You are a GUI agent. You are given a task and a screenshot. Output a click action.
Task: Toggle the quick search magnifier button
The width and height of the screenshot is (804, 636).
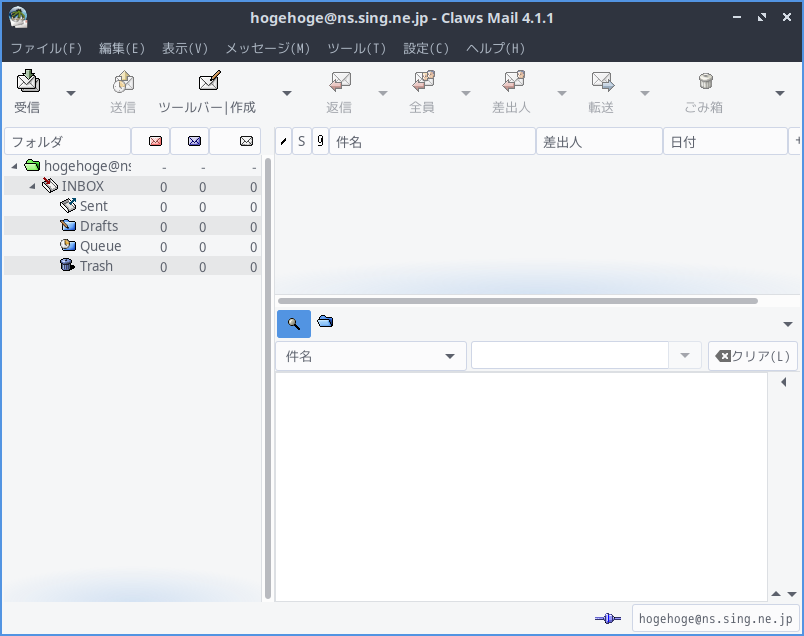(294, 324)
